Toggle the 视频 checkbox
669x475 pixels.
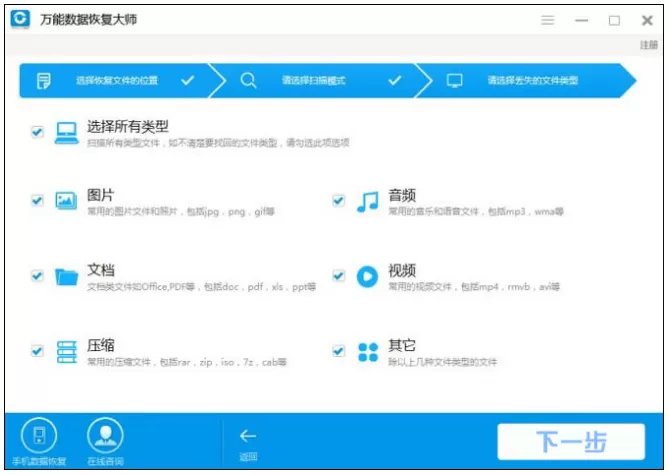click(x=338, y=276)
